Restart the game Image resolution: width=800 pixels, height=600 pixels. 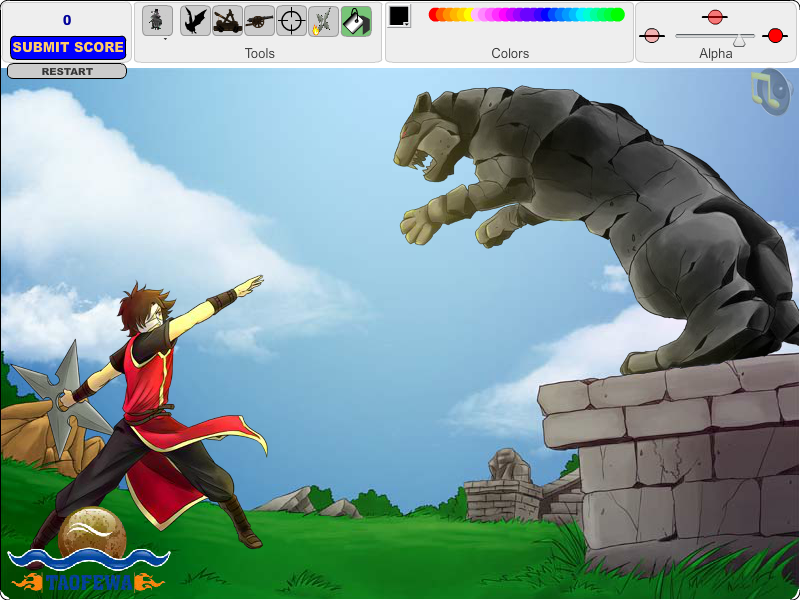pyautogui.click(x=67, y=71)
